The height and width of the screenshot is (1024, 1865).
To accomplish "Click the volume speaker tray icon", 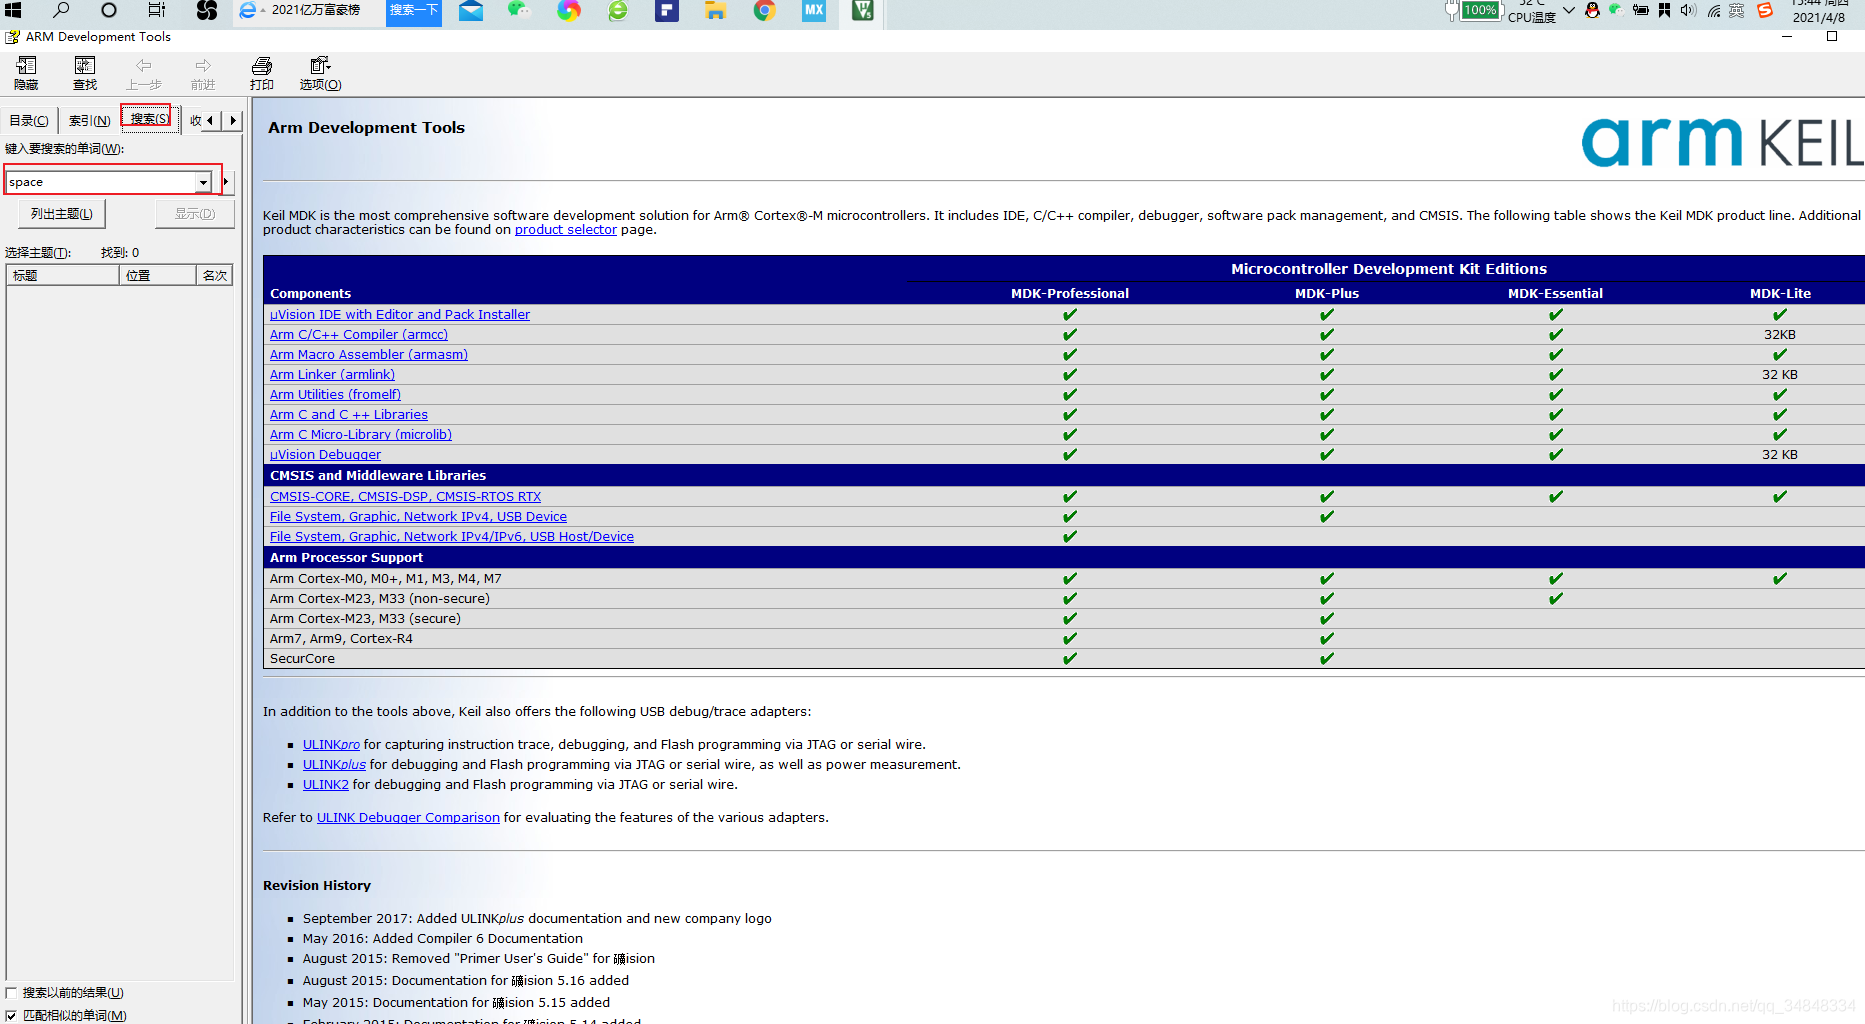I will pos(1688,10).
